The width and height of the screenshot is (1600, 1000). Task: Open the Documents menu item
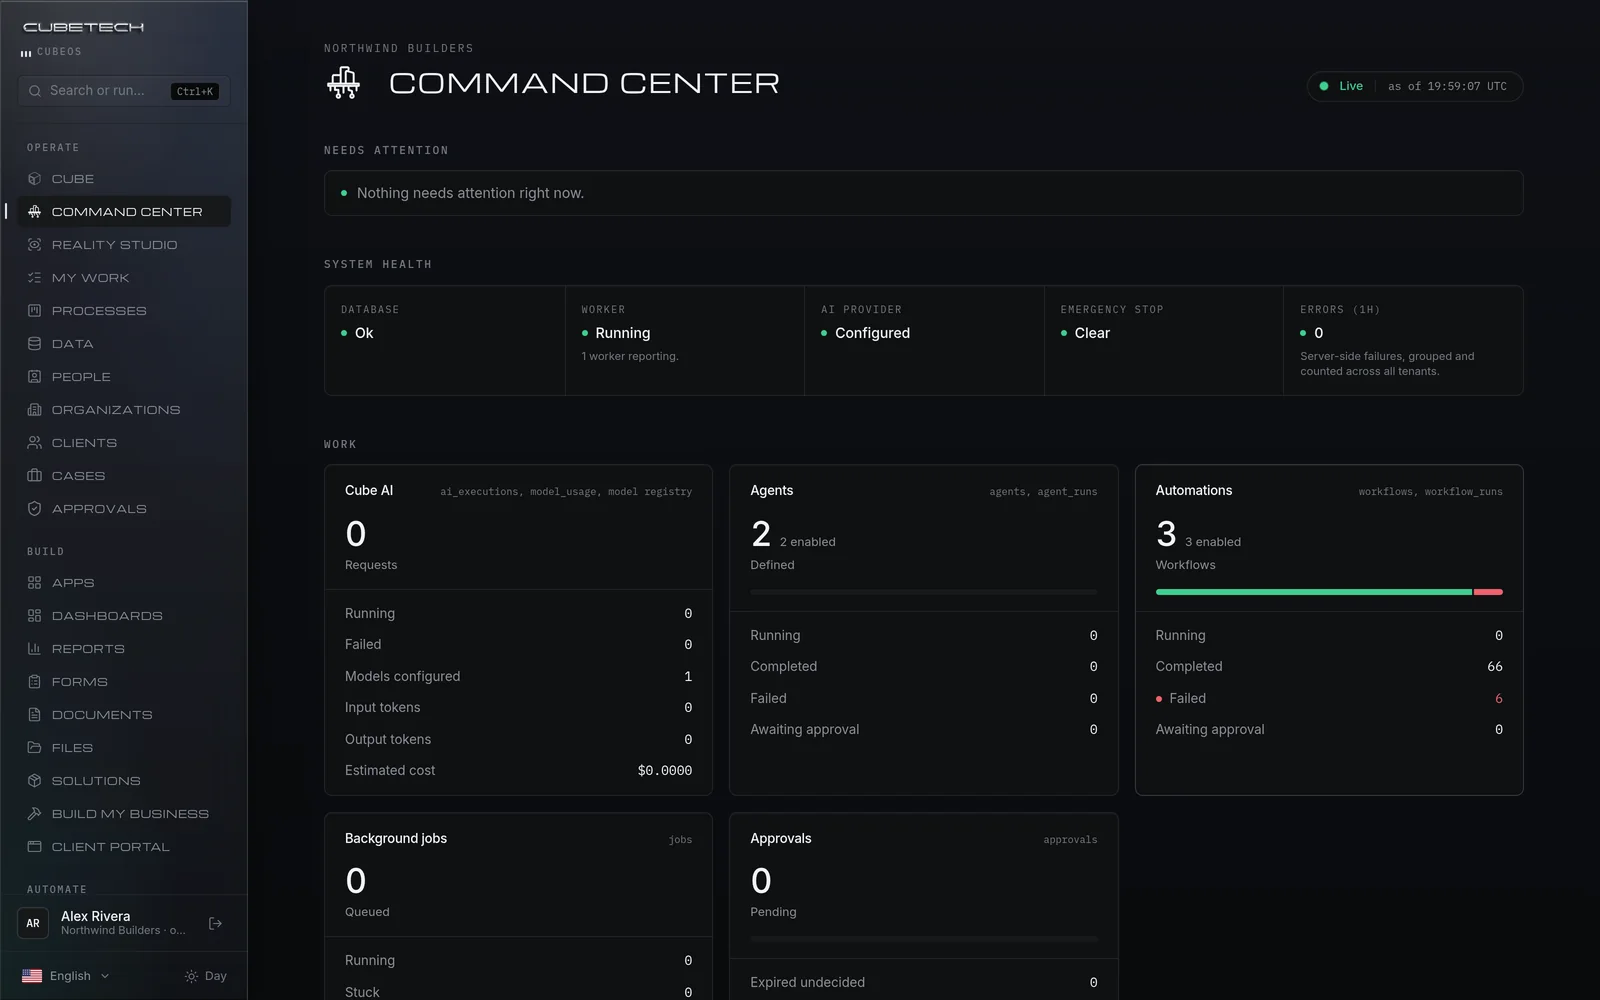124,715
